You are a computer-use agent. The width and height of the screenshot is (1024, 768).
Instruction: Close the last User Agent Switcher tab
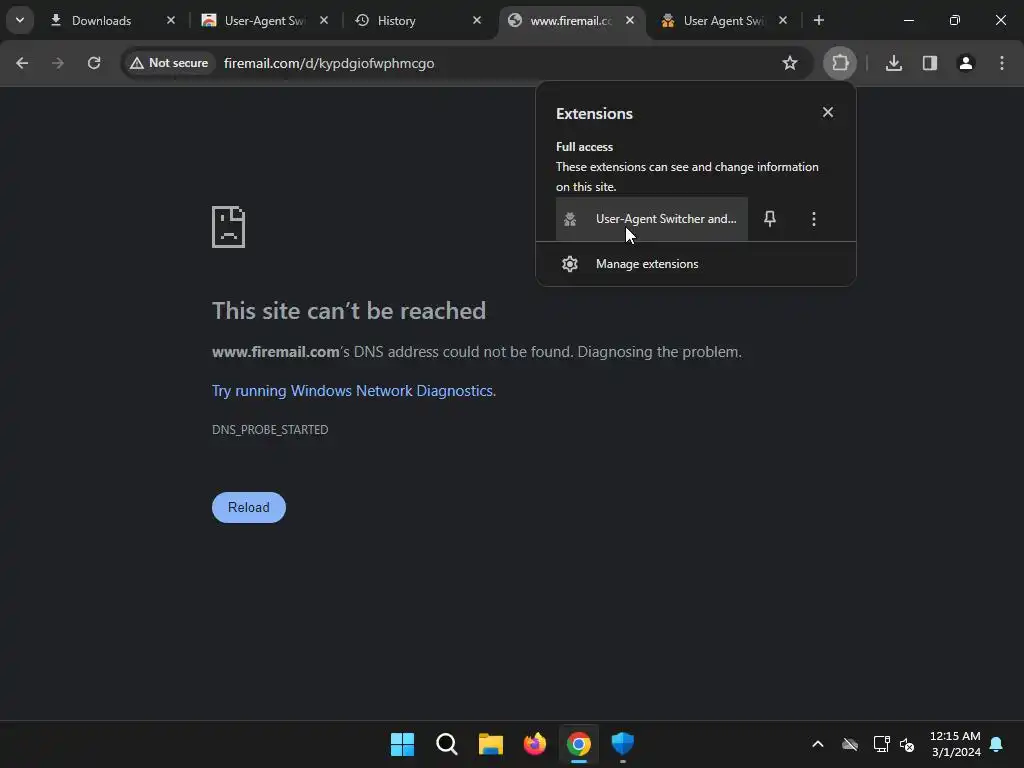tap(783, 20)
